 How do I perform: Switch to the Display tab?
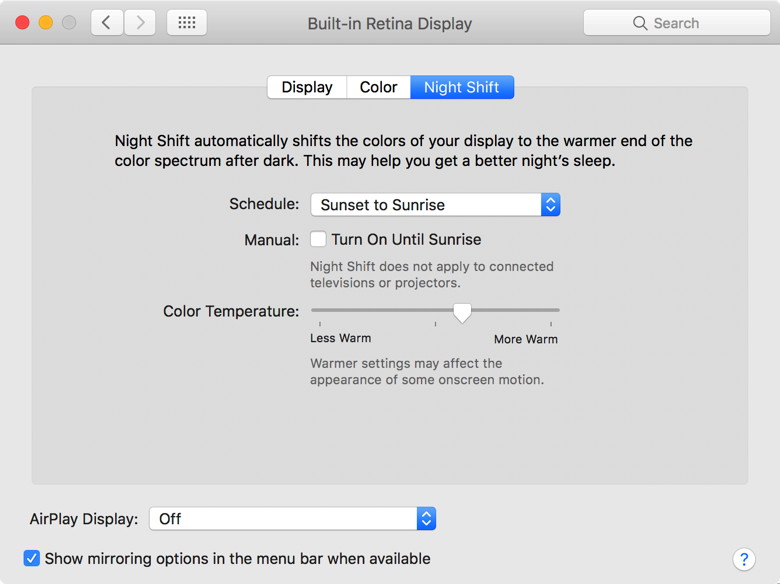coord(307,87)
